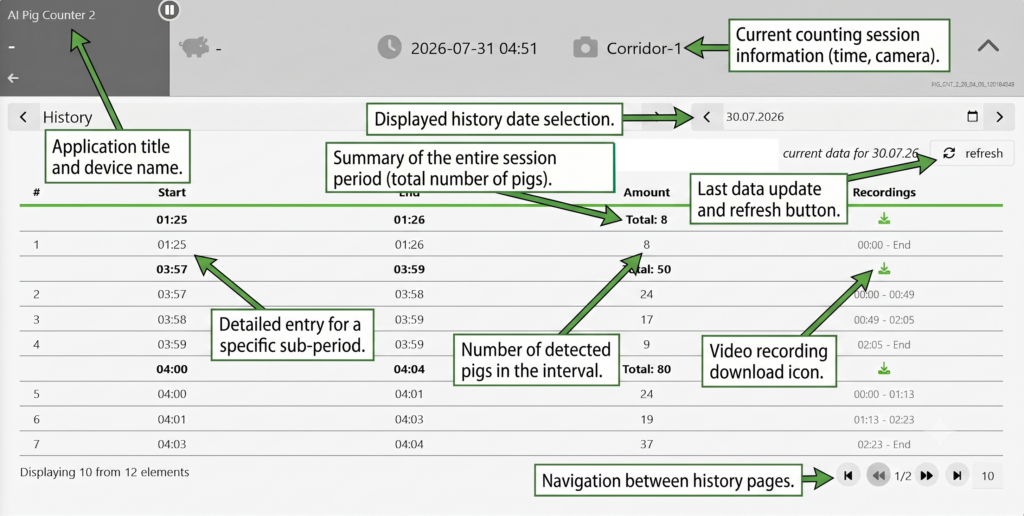Screen dimensions: 1024x516
Task: Click the AI Pig Counter 2 title
Action: tap(51, 14)
